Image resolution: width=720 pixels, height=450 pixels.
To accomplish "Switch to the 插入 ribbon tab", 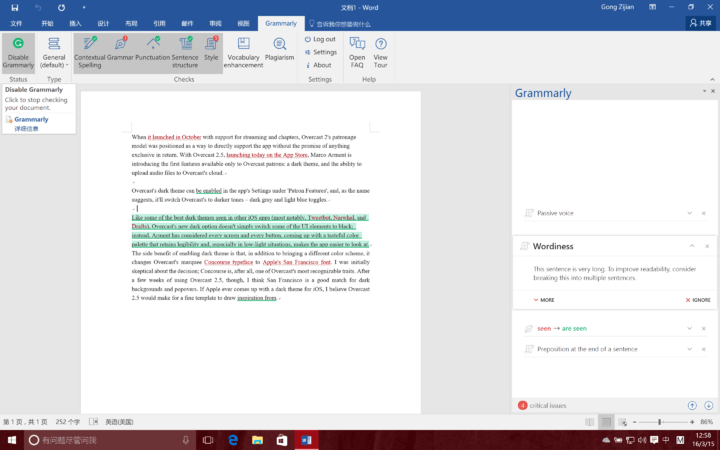I will coord(76,22).
